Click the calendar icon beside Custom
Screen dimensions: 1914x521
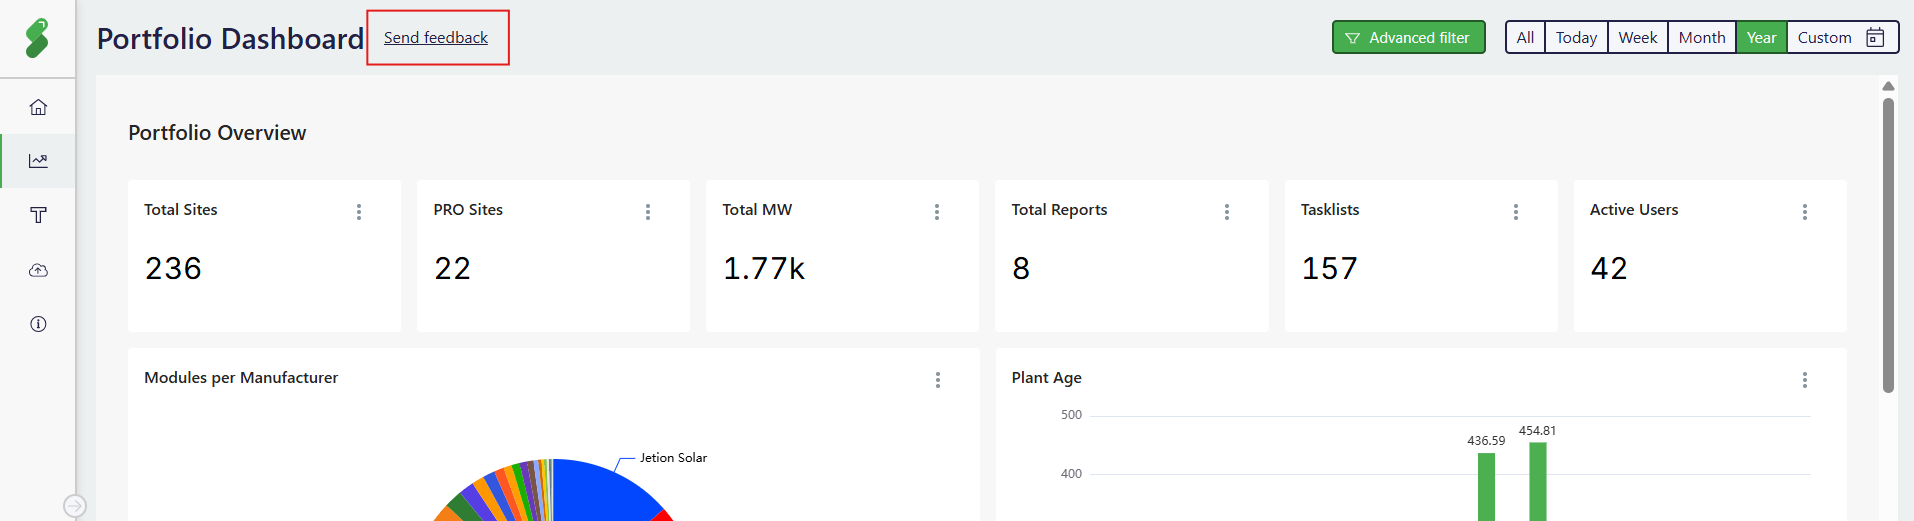point(1876,38)
